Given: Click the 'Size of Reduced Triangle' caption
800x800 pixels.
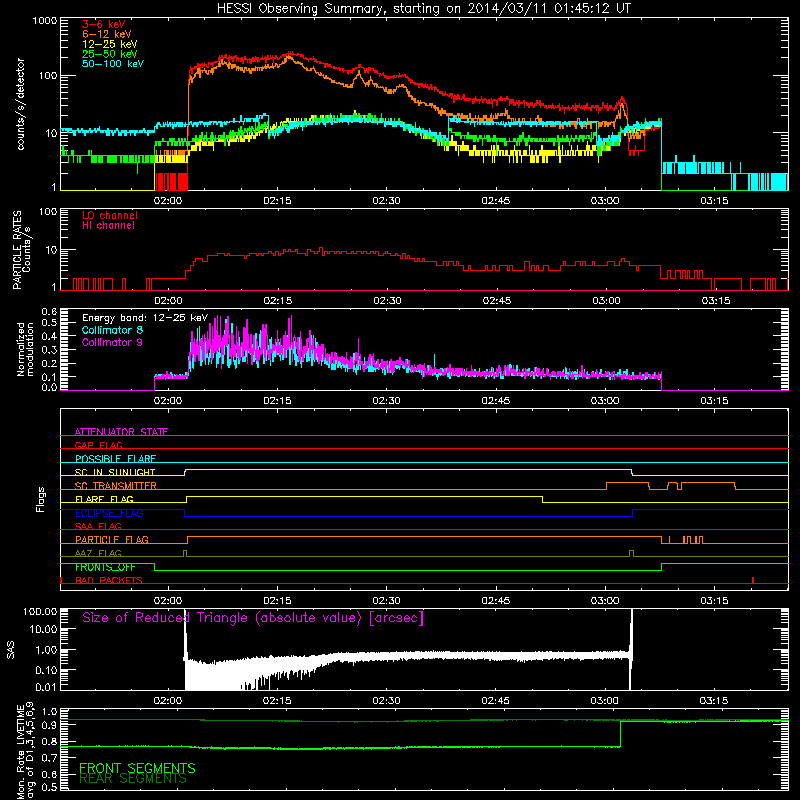Looking at the screenshot, I should coord(253,618).
